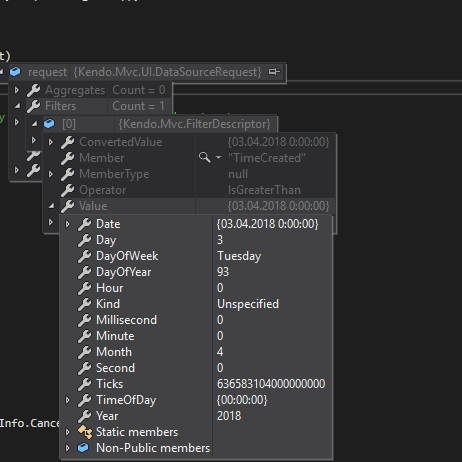The height and width of the screenshot is (462, 462).
Task: Select the DayOfYear value 93
Action: coord(223,272)
